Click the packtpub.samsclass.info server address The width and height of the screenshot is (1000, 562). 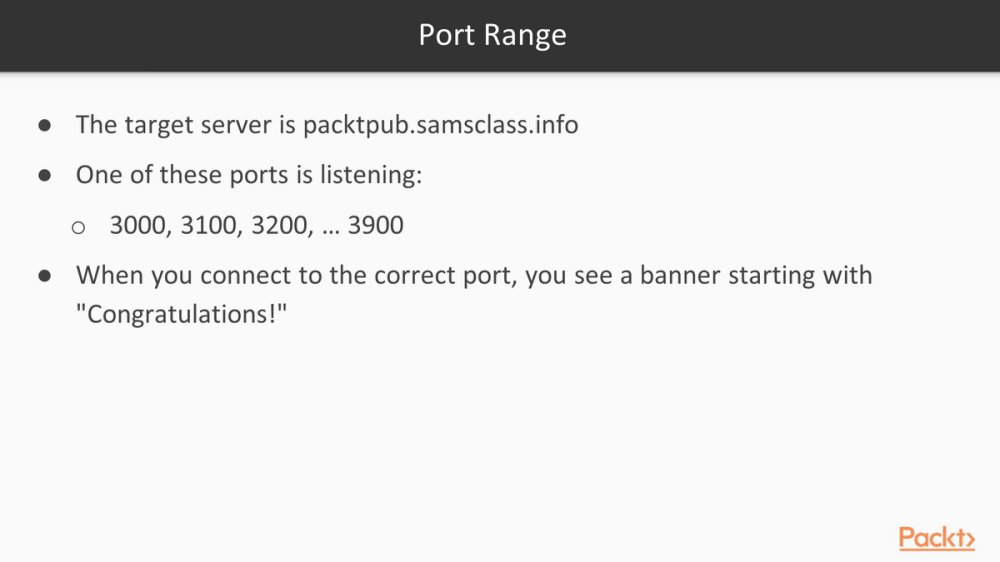[440, 125]
